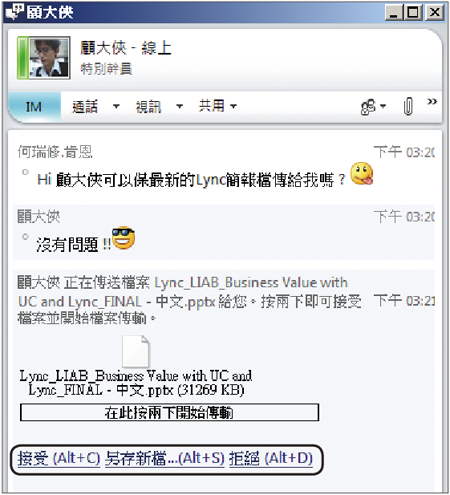Click the green presence status bar
Image resolution: width=450 pixels, height=495 pixels.
click(x=23, y=58)
